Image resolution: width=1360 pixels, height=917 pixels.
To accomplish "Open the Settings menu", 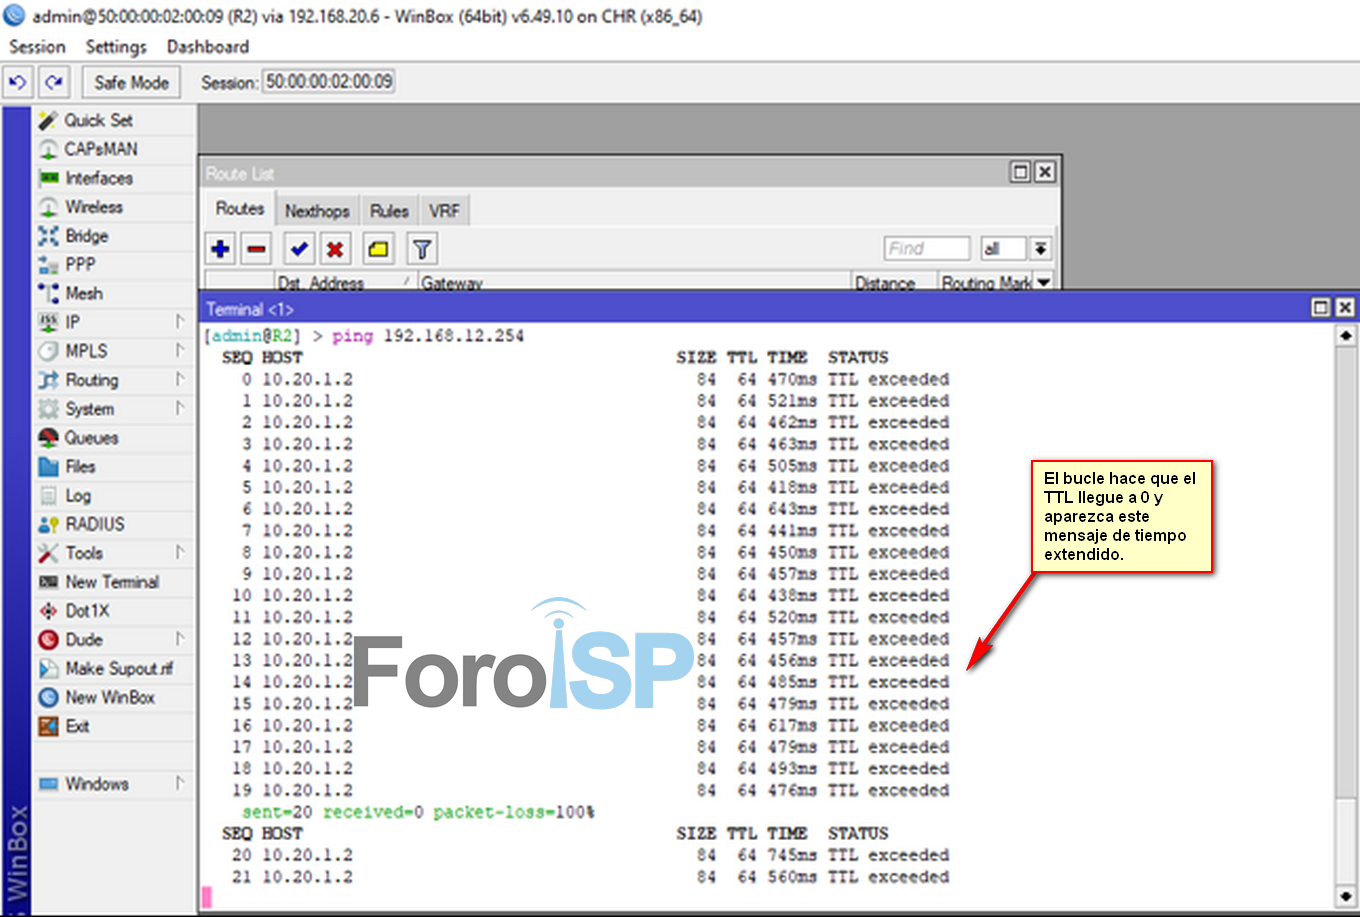I will [x=116, y=47].
